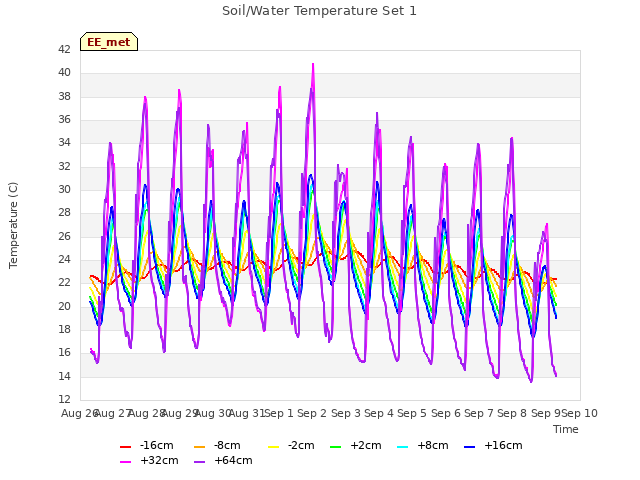Click the -2cm legend label
This screenshot has height=480, width=640.
301,445
